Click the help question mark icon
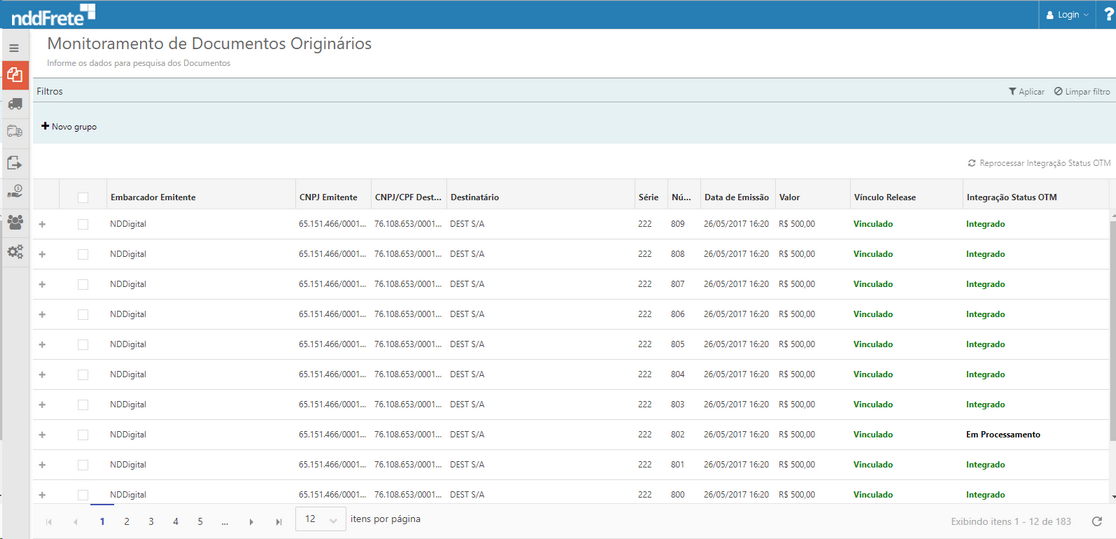 (1107, 14)
